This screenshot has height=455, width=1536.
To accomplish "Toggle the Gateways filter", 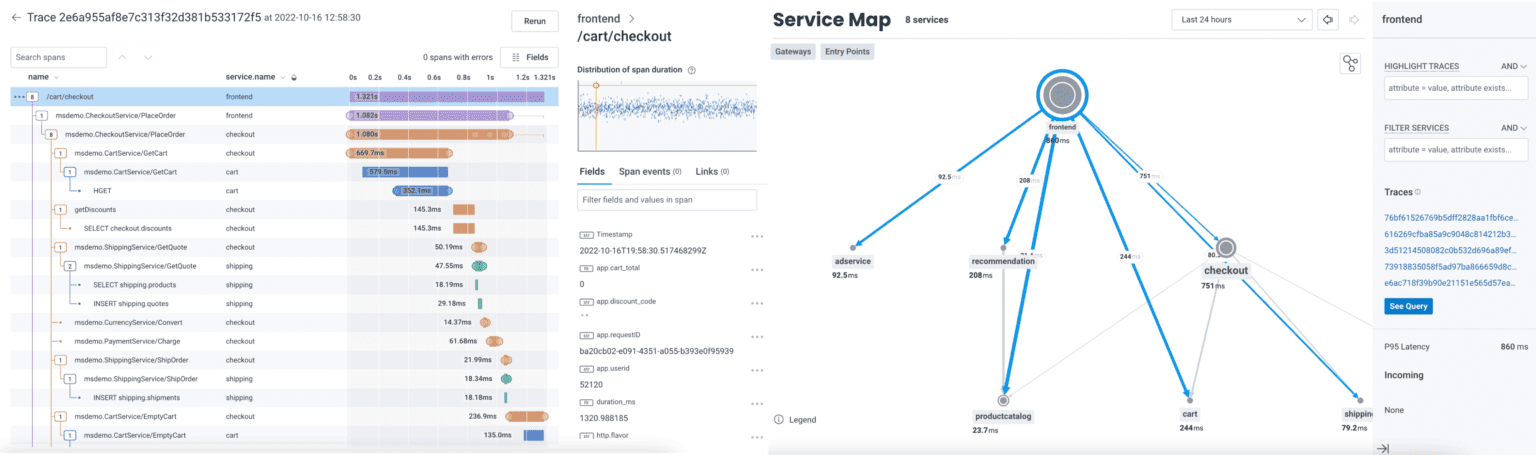I will [x=793, y=52].
